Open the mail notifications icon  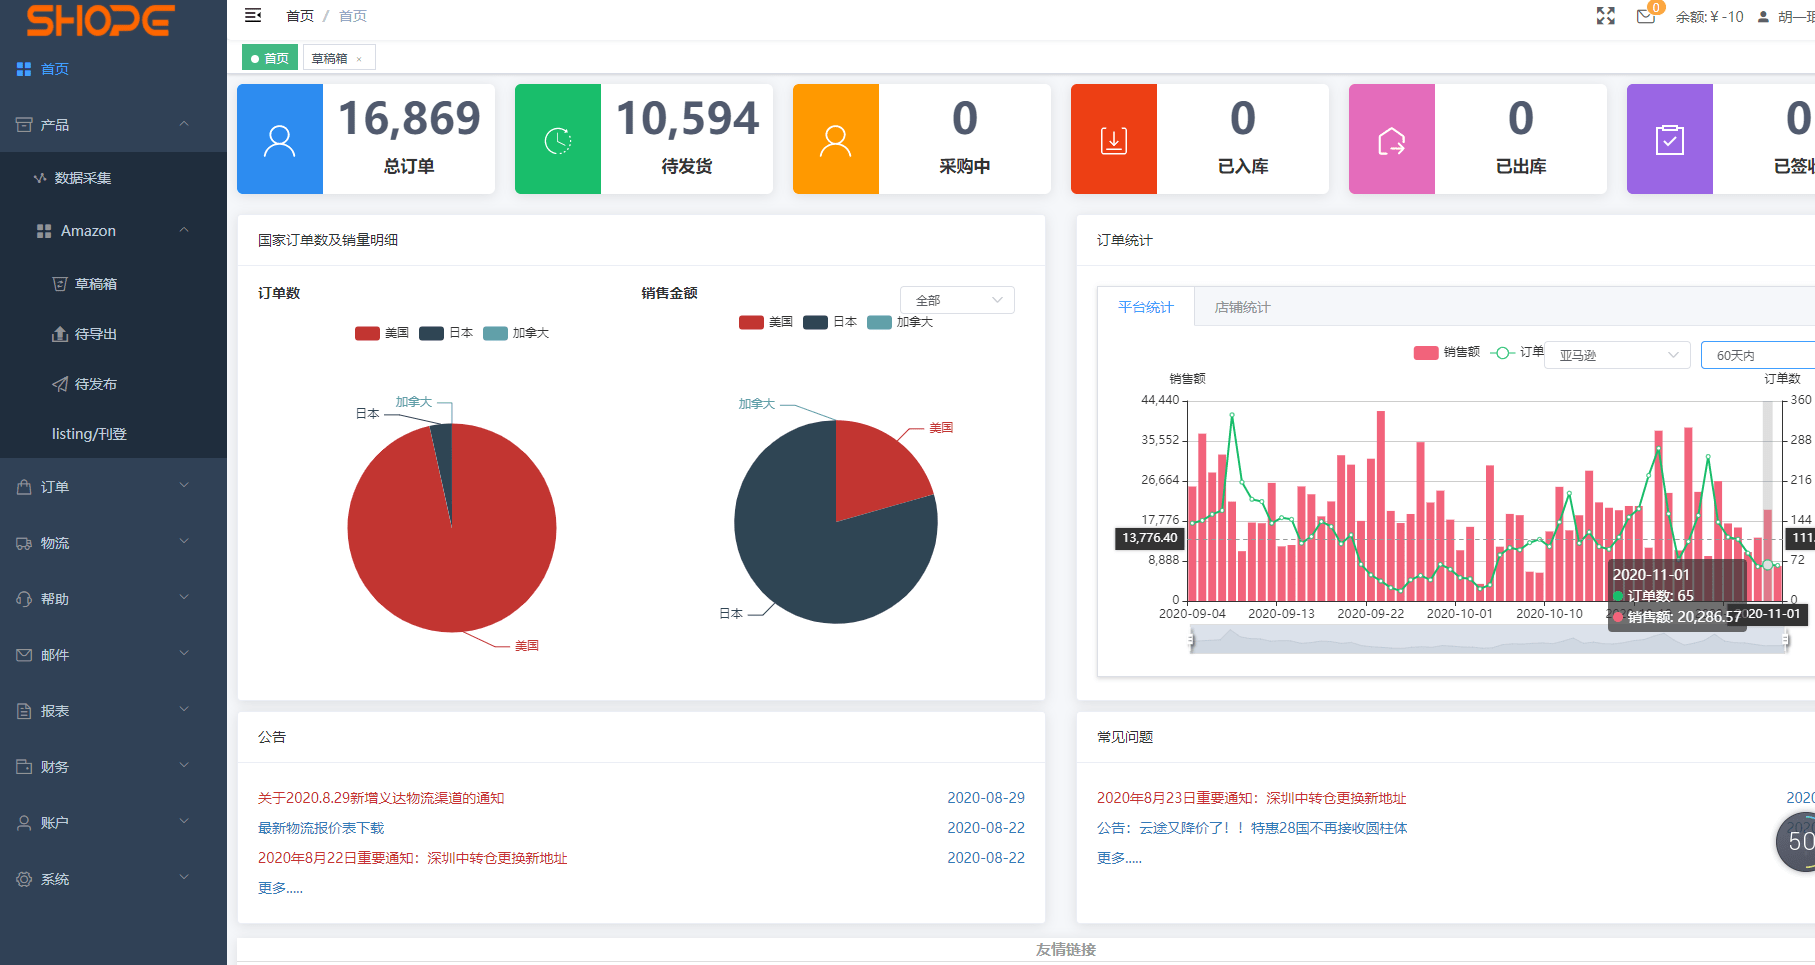[1645, 16]
